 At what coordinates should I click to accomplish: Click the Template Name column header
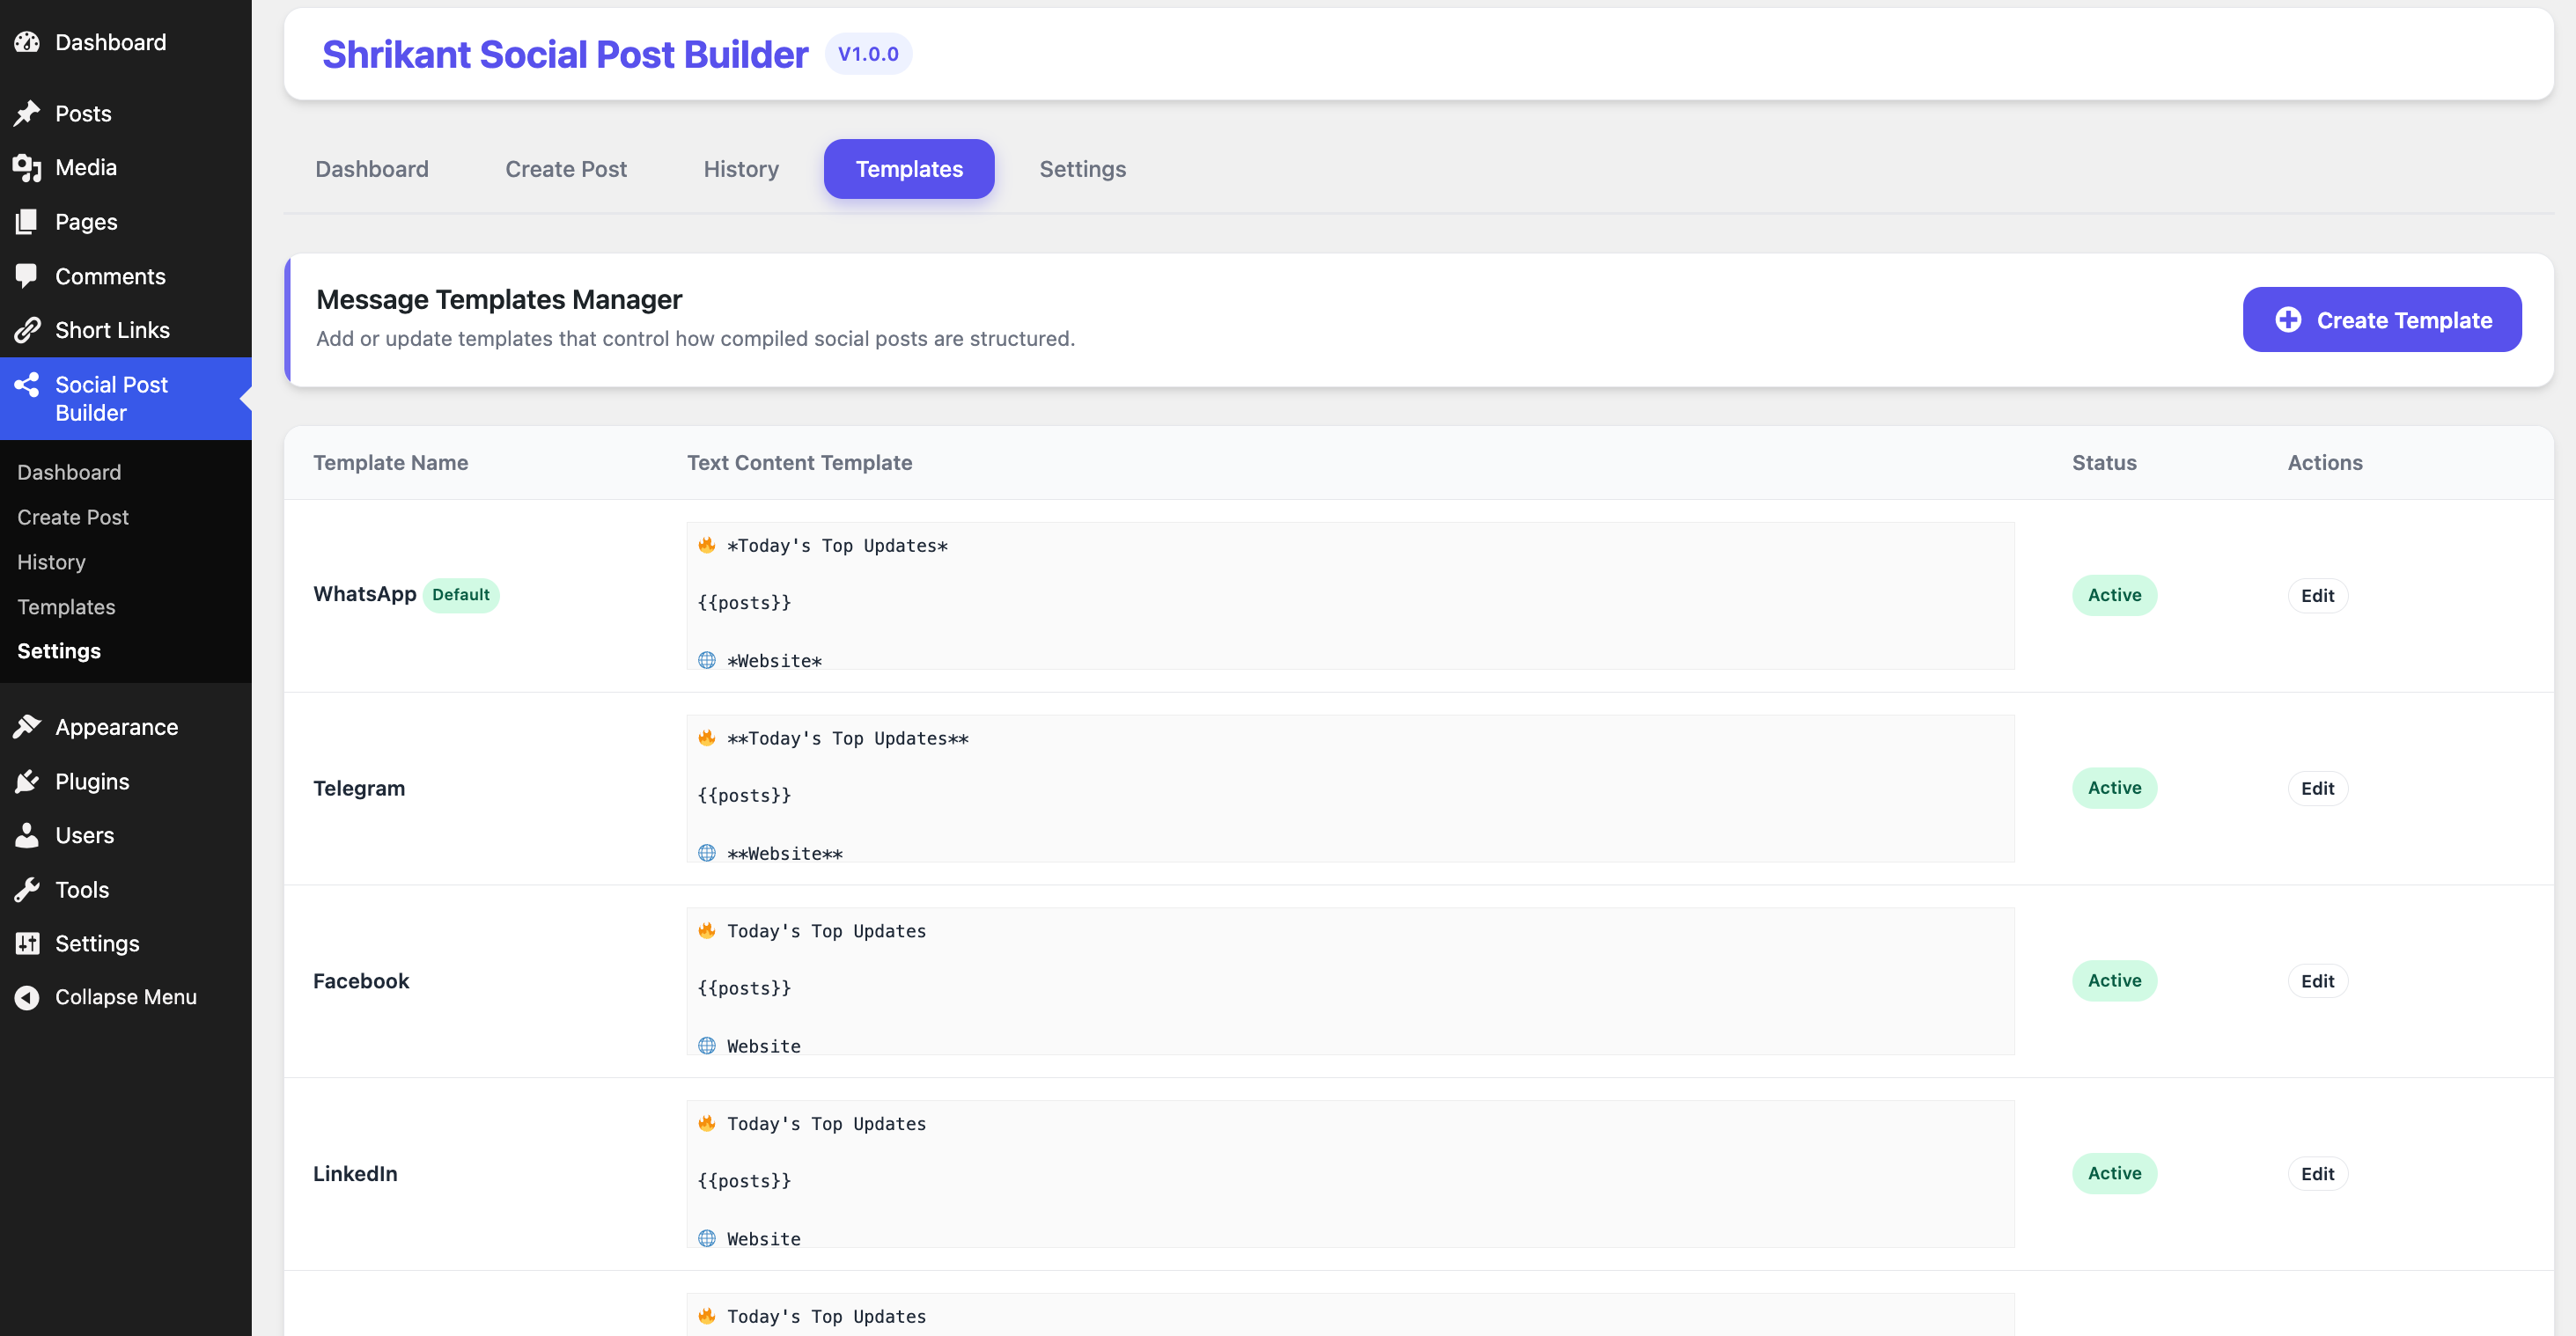[x=391, y=463]
